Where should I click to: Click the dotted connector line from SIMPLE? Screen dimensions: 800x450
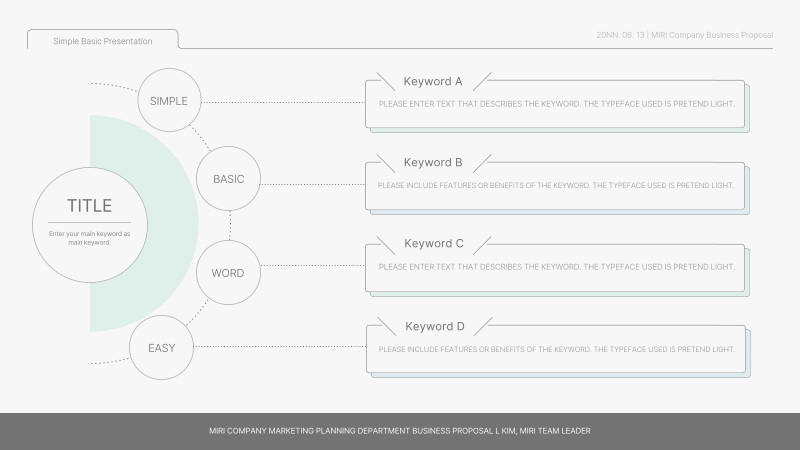coord(283,103)
